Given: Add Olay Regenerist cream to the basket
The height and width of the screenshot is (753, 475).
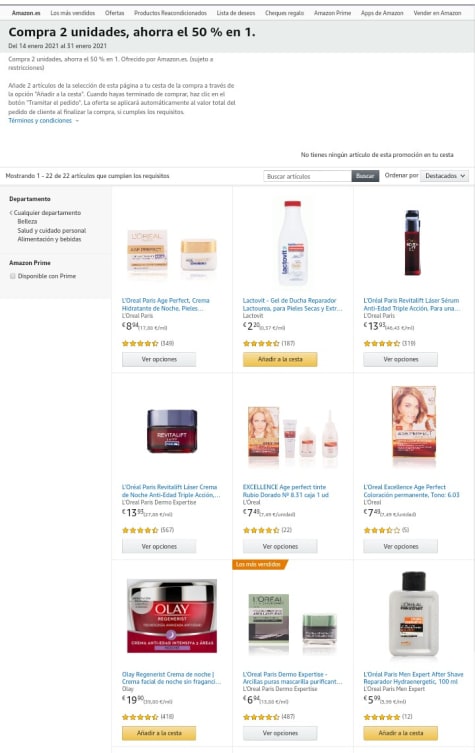Looking at the screenshot, I should 159,733.
